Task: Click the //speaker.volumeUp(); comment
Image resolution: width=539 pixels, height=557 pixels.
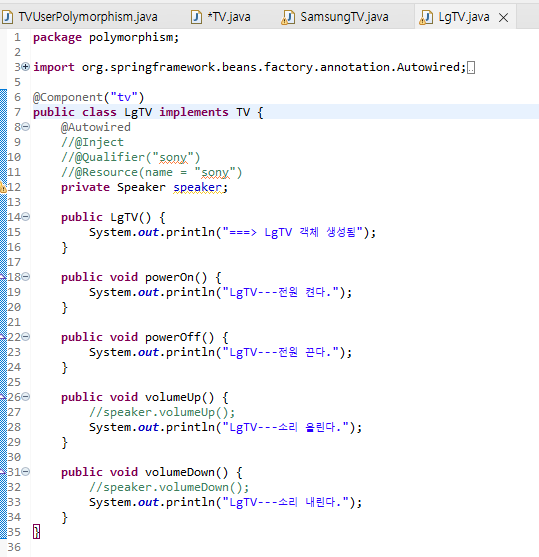Action: (162, 412)
